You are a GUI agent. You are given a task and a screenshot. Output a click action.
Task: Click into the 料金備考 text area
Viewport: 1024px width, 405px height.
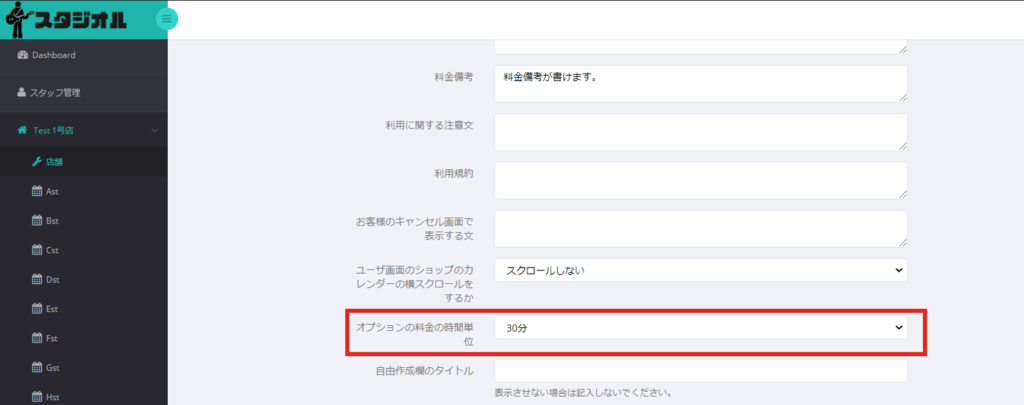(700, 84)
